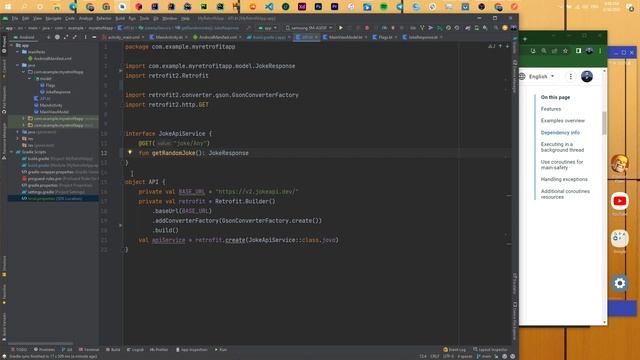Open the Edit menu
Screen dimensions: 640x360
tap(25, 18)
